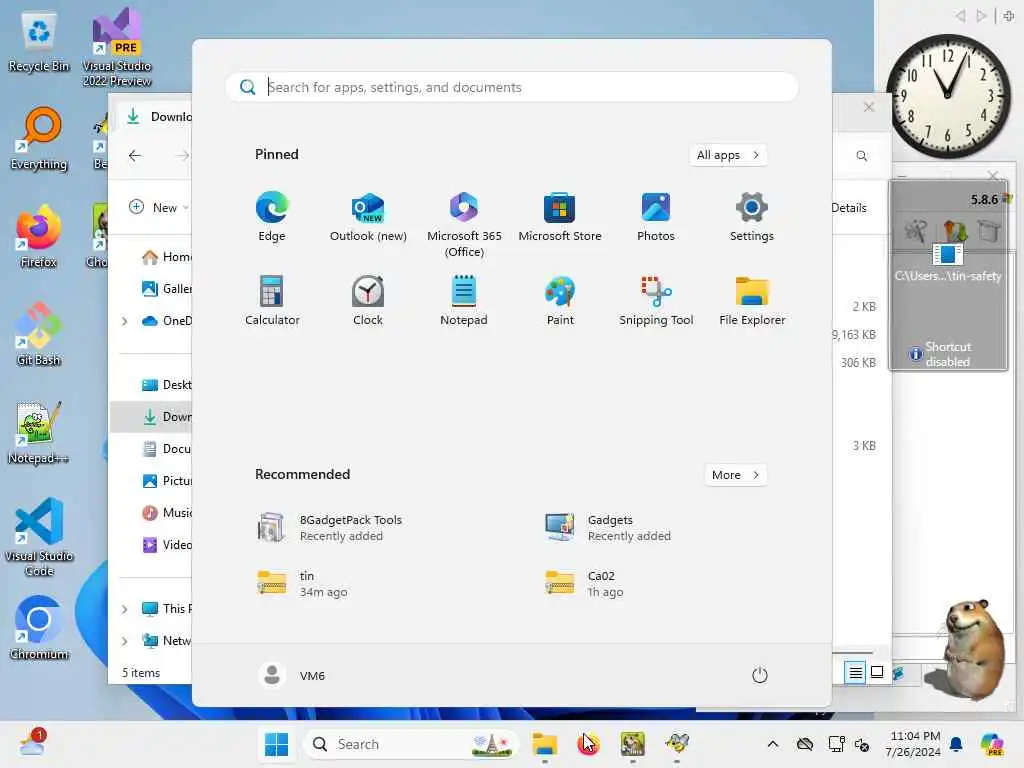Launch the Calculator app

pyautogui.click(x=272, y=300)
